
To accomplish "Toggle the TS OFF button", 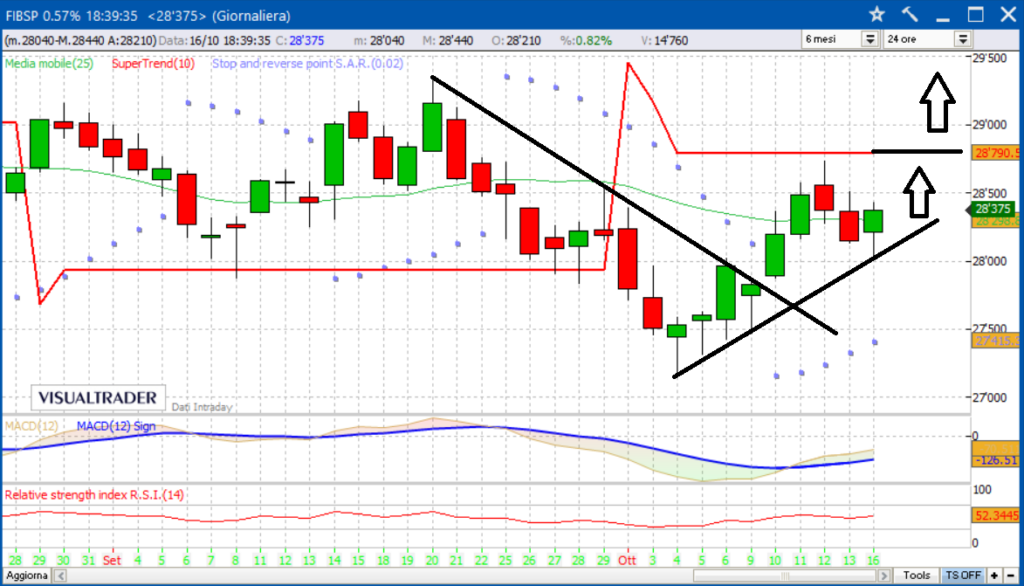I will [963, 576].
